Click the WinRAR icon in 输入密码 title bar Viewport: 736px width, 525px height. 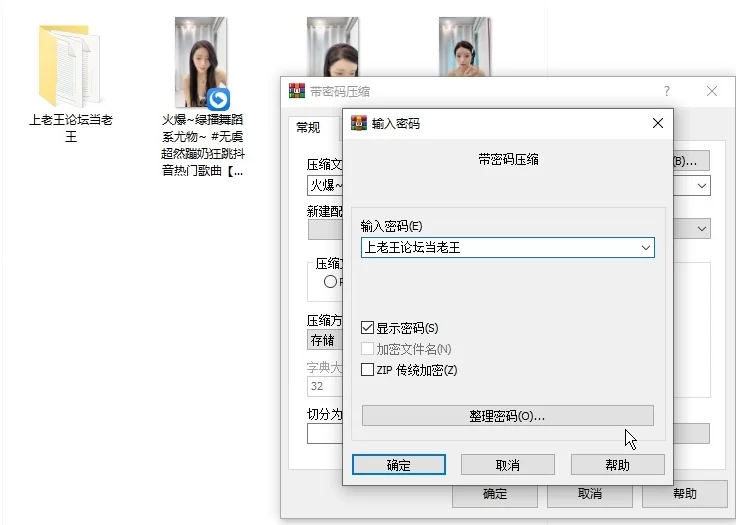click(x=359, y=123)
